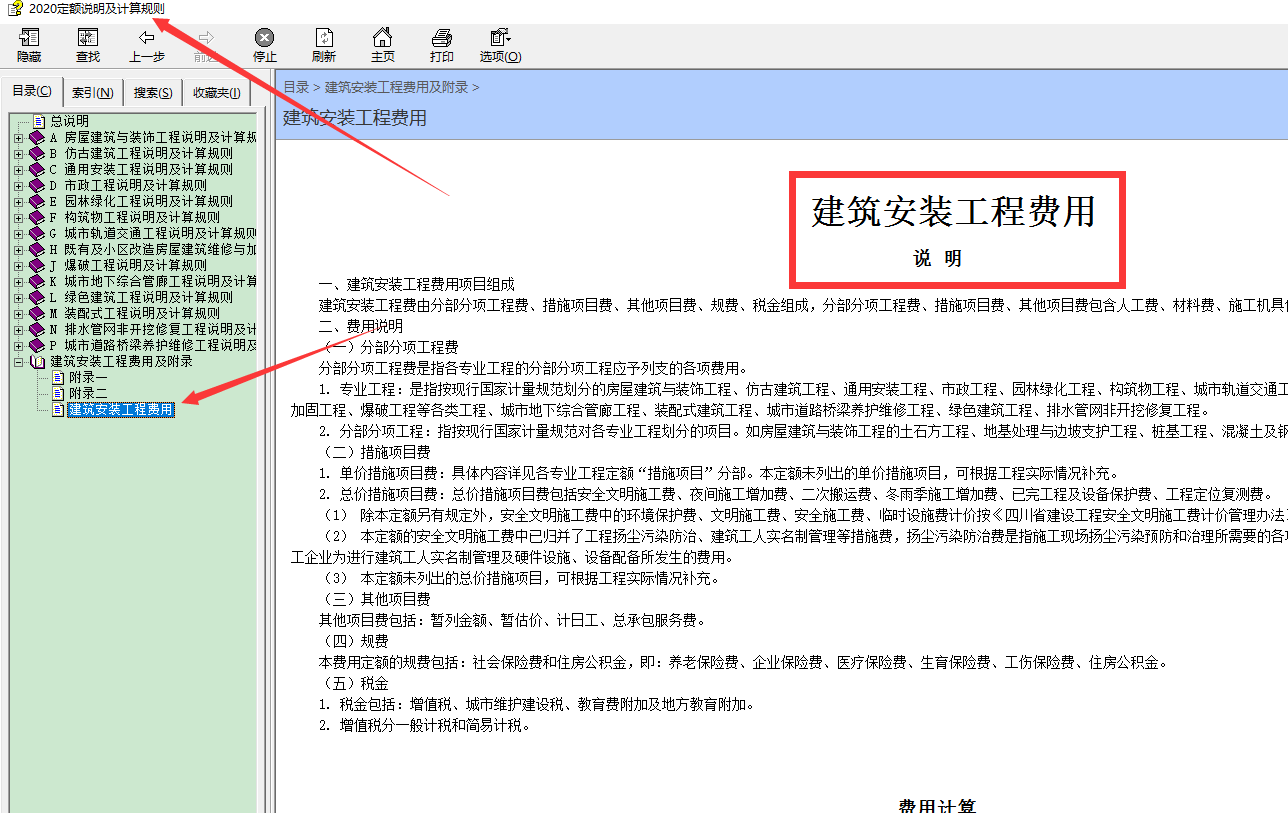Expand the B 仿古建筑工程 node
Viewport: 1288px width, 813px height.
(x=17, y=154)
